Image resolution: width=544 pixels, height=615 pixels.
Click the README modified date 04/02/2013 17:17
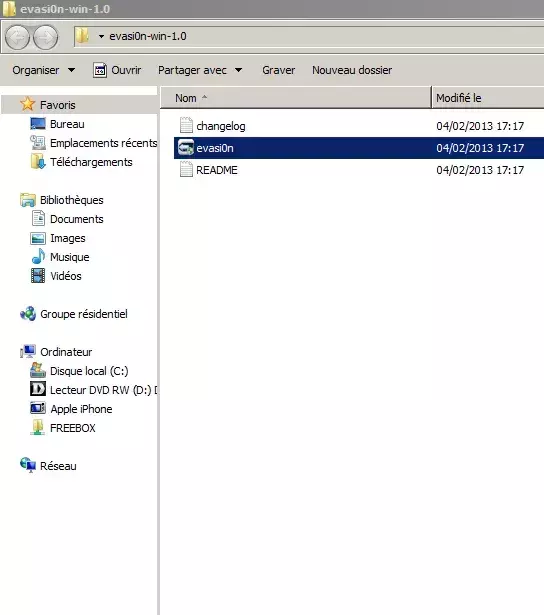coord(480,170)
